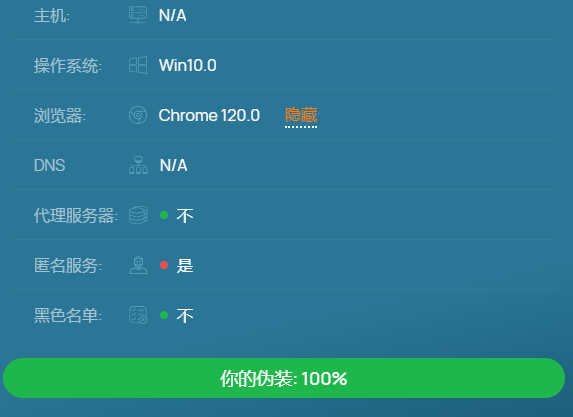Click the orange 隐藏 link
Viewport: 573px width, 417px height.
(x=301, y=115)
